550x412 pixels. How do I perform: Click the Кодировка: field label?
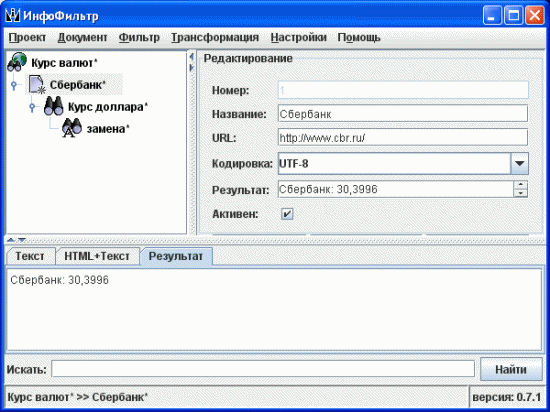click(242, 163)
